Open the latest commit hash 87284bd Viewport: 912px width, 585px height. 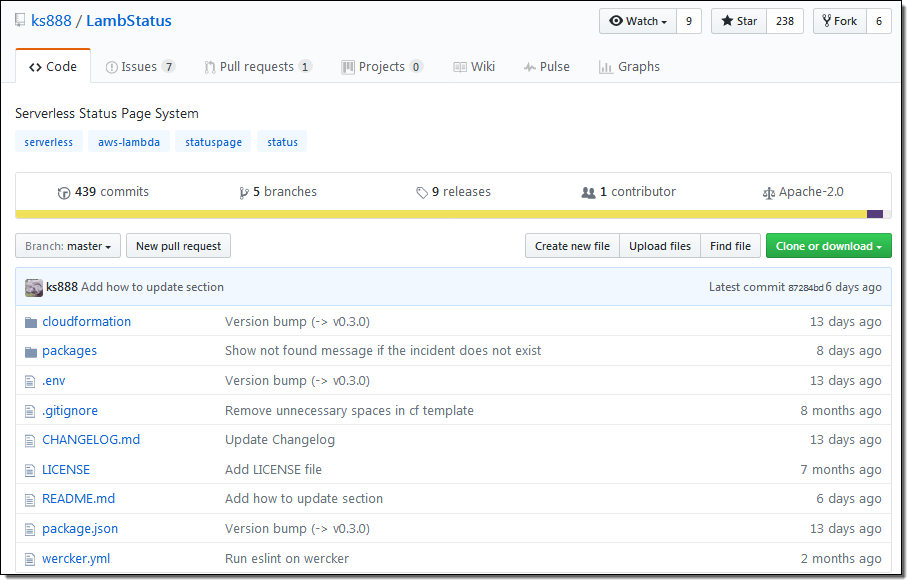pyautogui.click(x=806, y=288)
